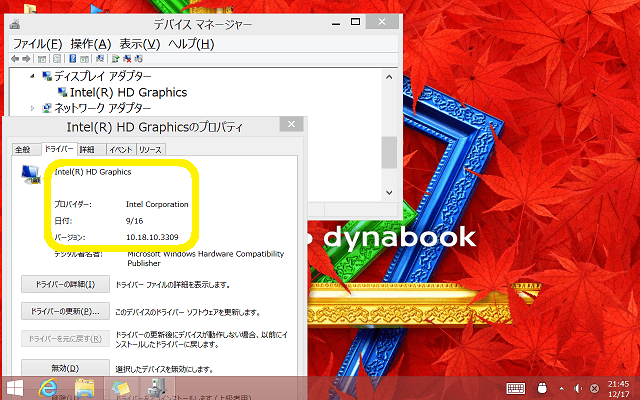Switch to the イベント tab

point(121,149)
